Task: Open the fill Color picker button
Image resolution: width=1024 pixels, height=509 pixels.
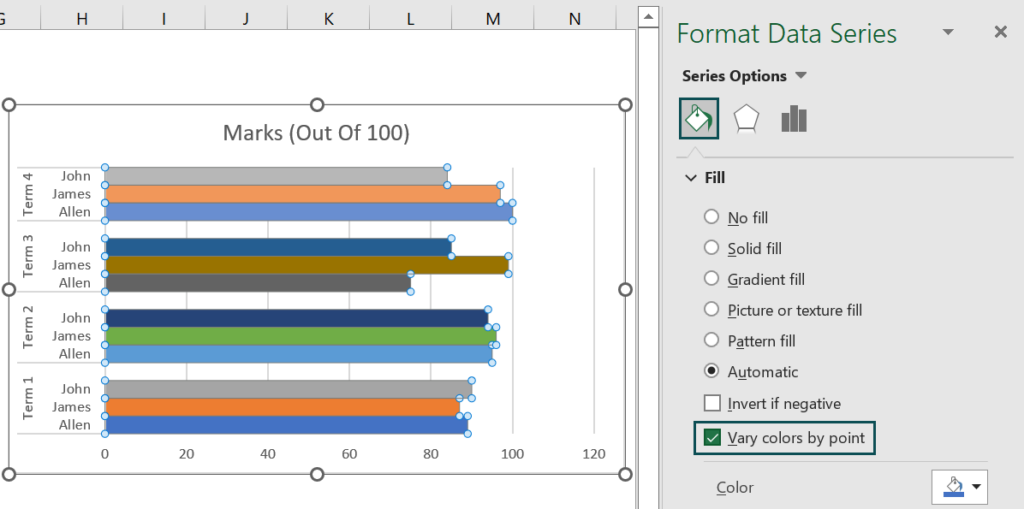Action: pos(959,487)
